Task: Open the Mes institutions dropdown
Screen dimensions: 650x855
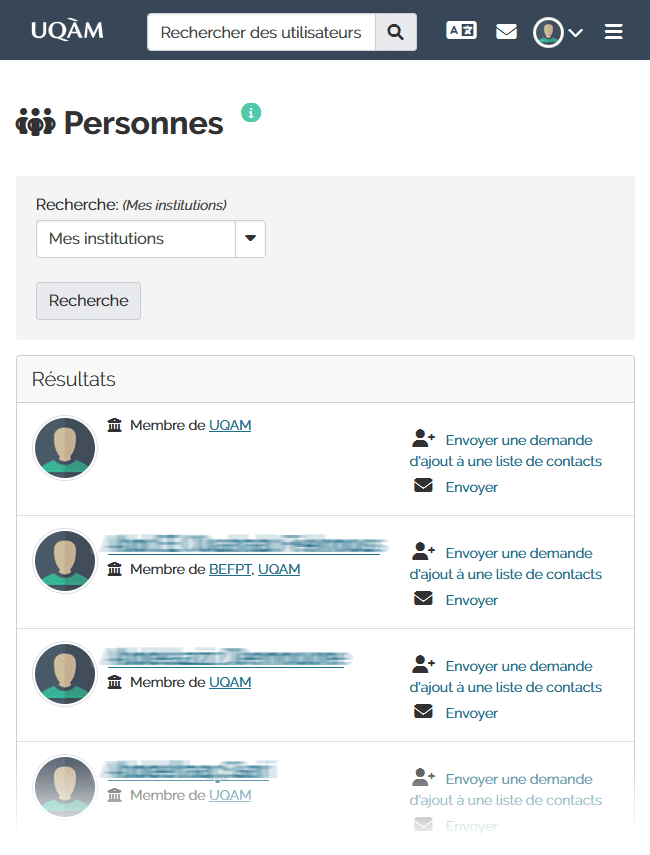Action: click(x=136, y=239)
